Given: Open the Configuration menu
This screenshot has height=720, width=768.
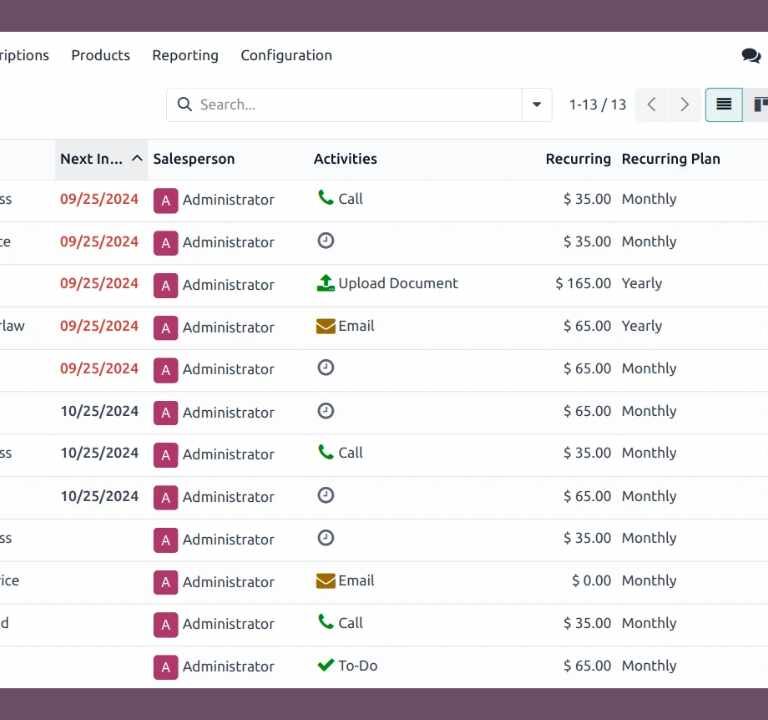Looking at the screenshot, I should 286,56.
